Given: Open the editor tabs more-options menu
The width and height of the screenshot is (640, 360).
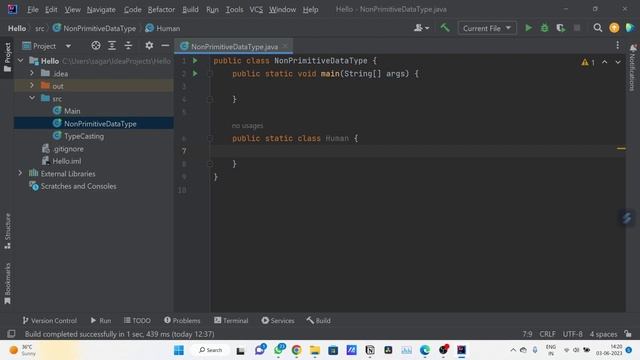Looking at the screenshot, I should pos(618,45).
